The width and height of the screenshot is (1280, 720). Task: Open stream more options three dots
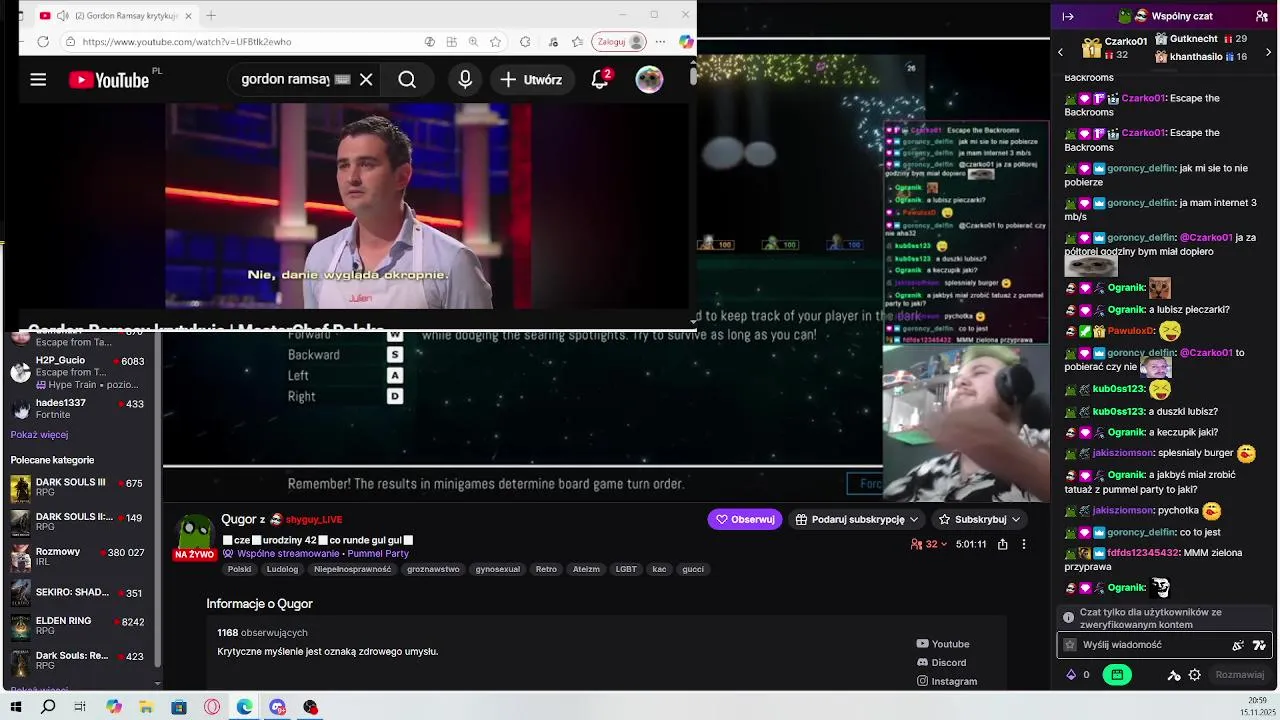[x=1023, y=544]
